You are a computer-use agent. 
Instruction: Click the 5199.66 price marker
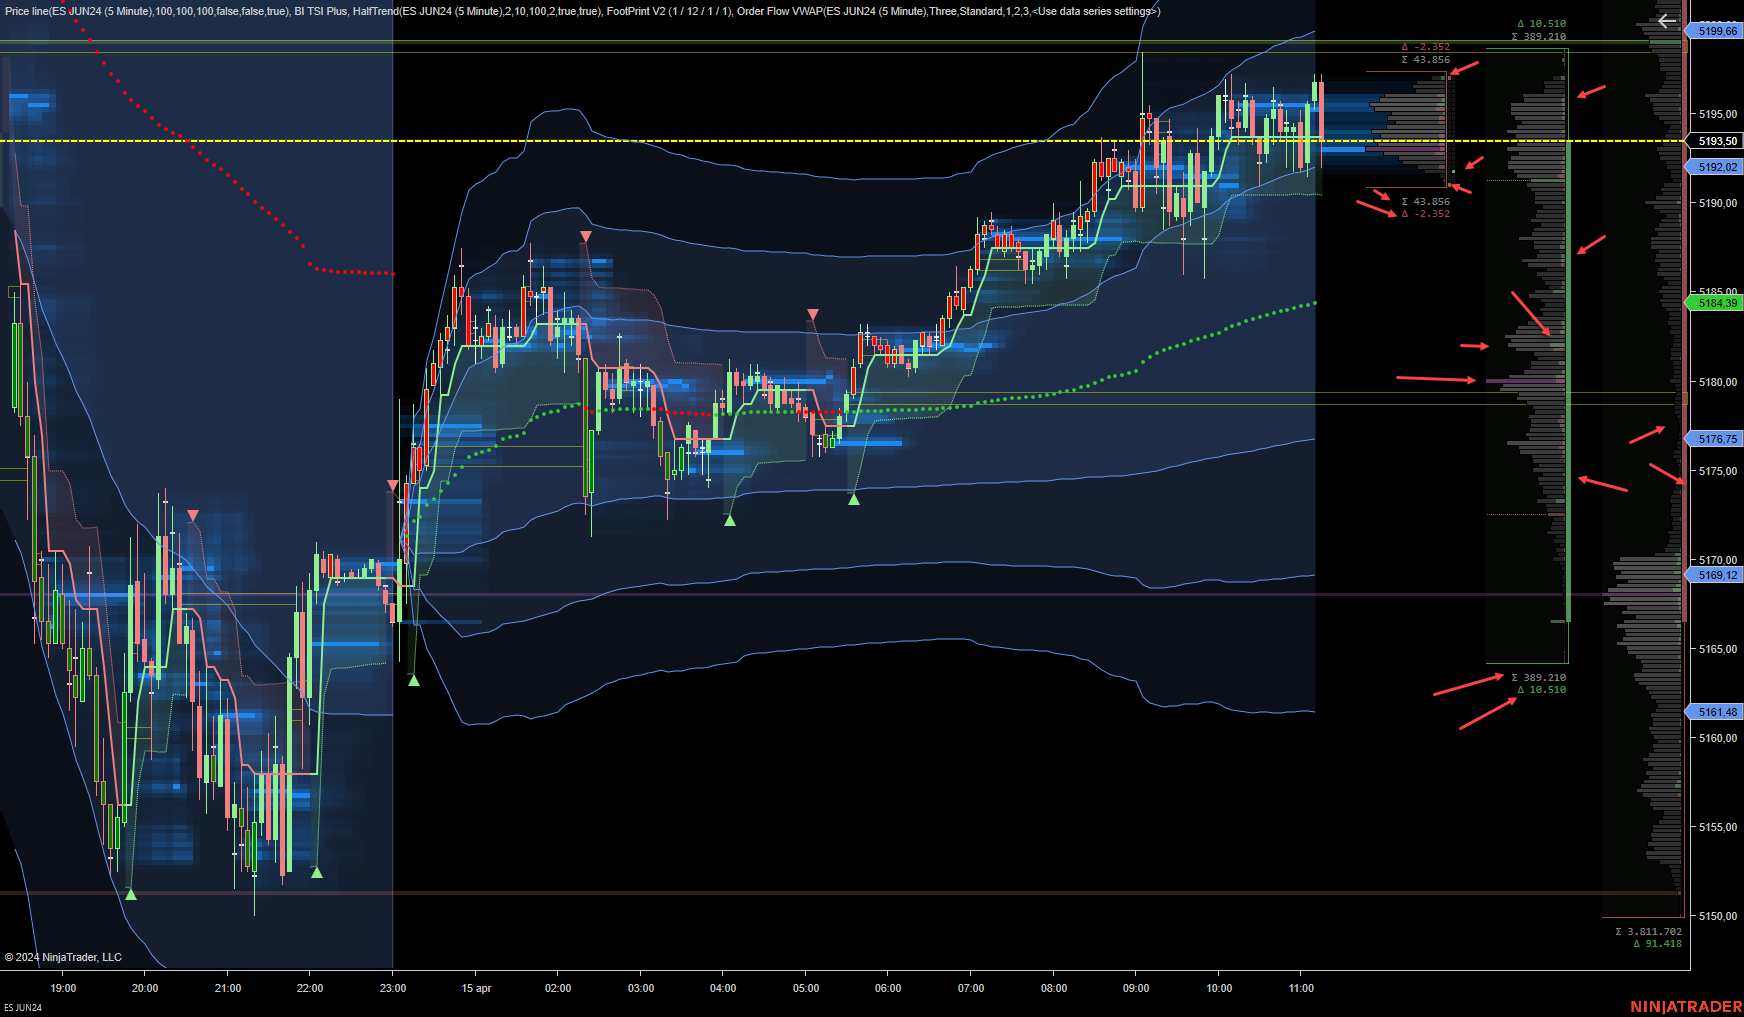point(1717,31)
